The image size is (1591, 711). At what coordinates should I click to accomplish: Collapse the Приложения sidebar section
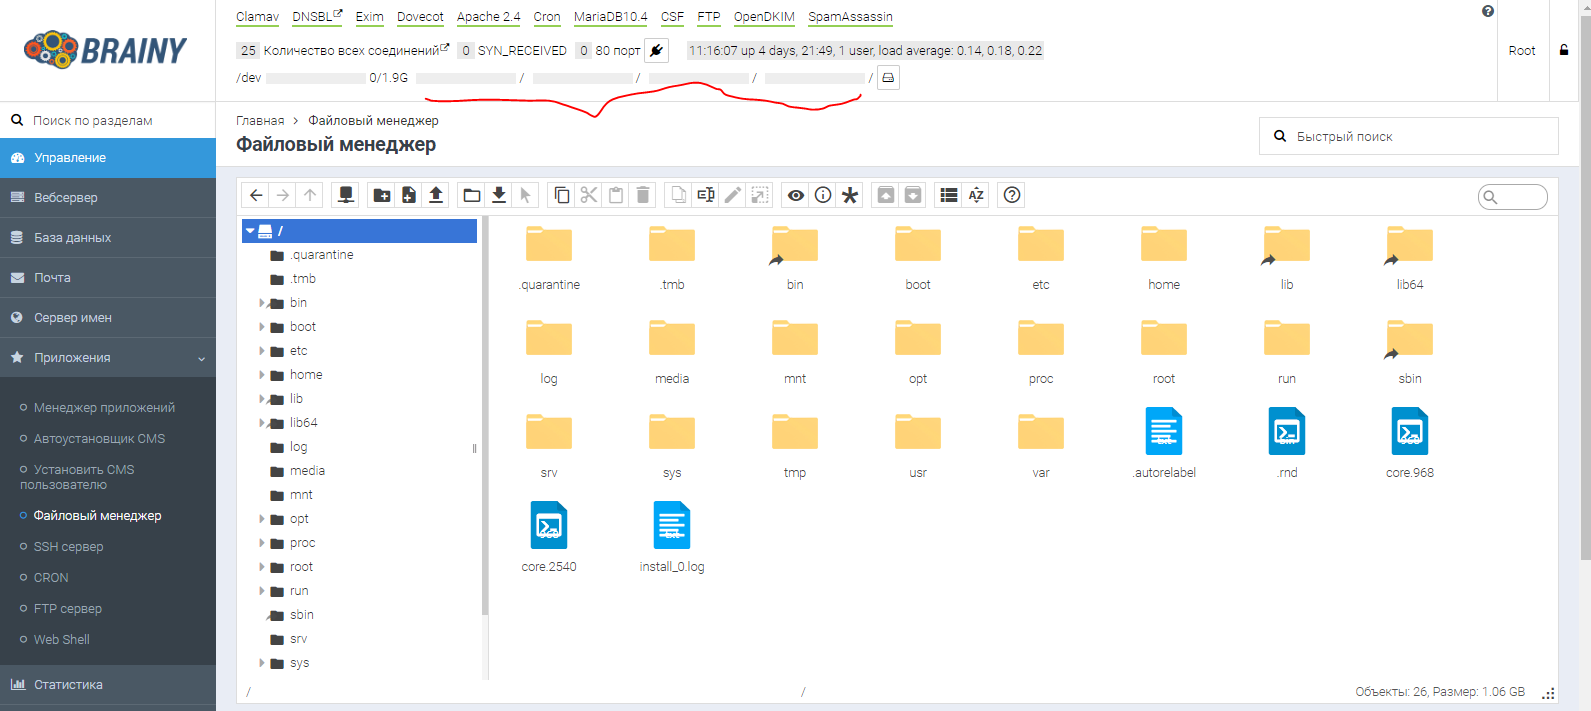click(x=108, y=358)
